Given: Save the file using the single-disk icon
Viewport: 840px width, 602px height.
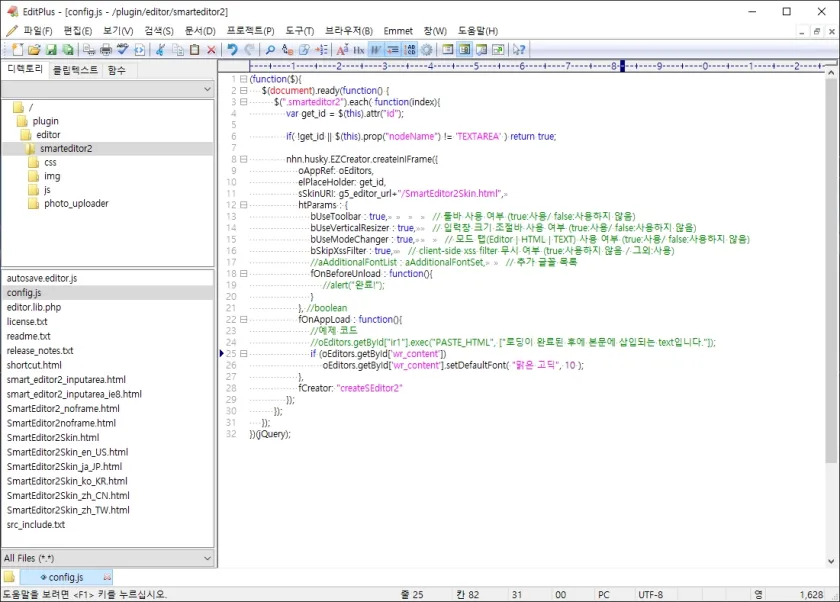Looking at the screenshot, I should tap(51, 50).
